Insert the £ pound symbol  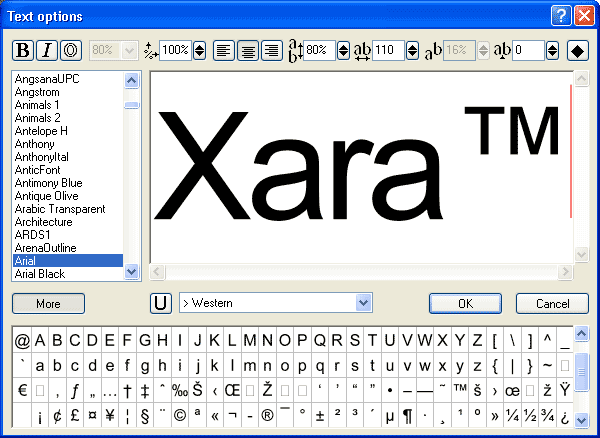click(75, 416)
